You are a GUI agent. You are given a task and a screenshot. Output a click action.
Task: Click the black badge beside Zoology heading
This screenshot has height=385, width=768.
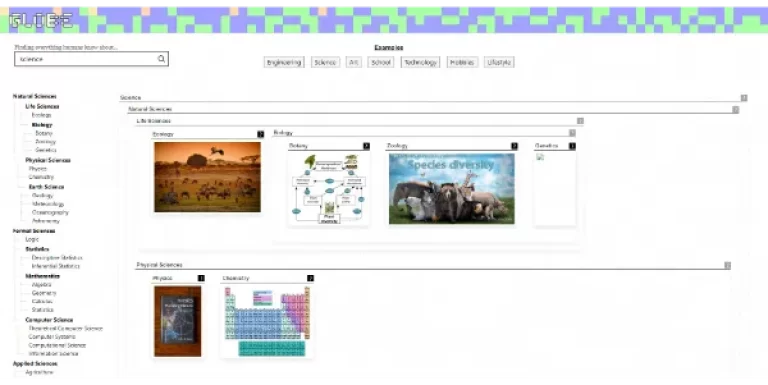click(514, 146)
